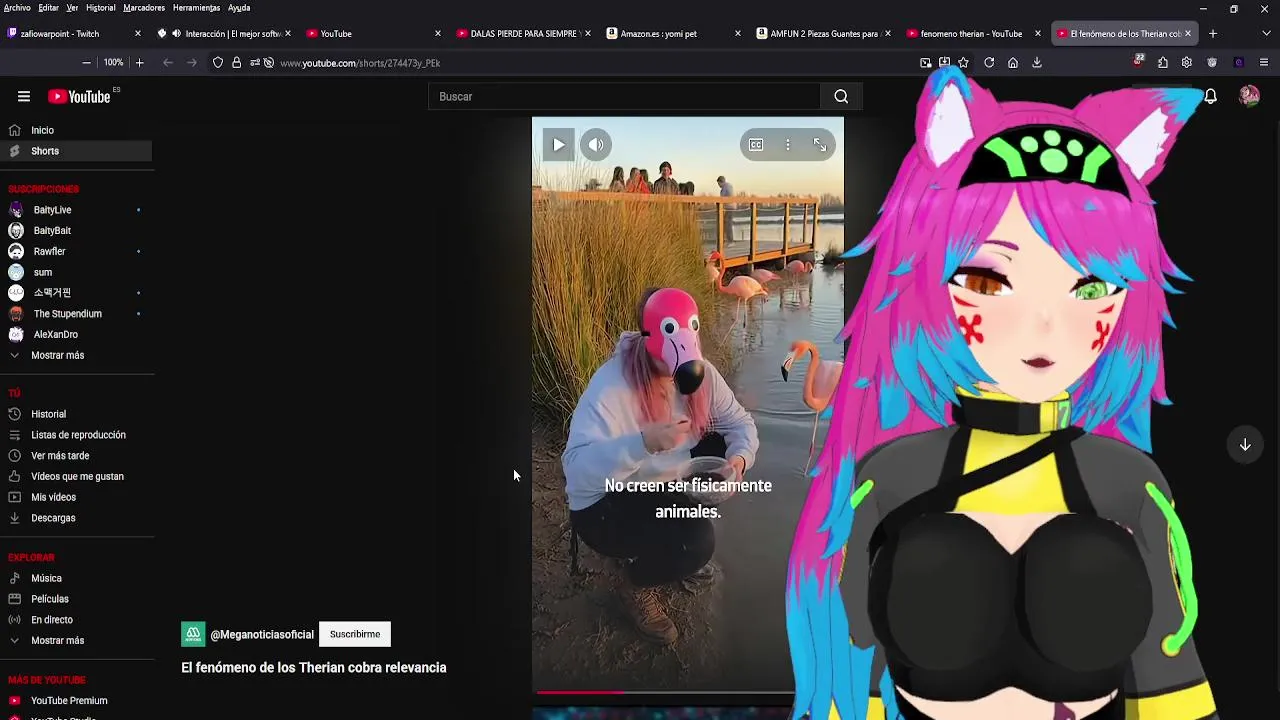Switch to fenomeno therian - YouTube tab
Screen dimensions: 1280x720
coord(971,34)
